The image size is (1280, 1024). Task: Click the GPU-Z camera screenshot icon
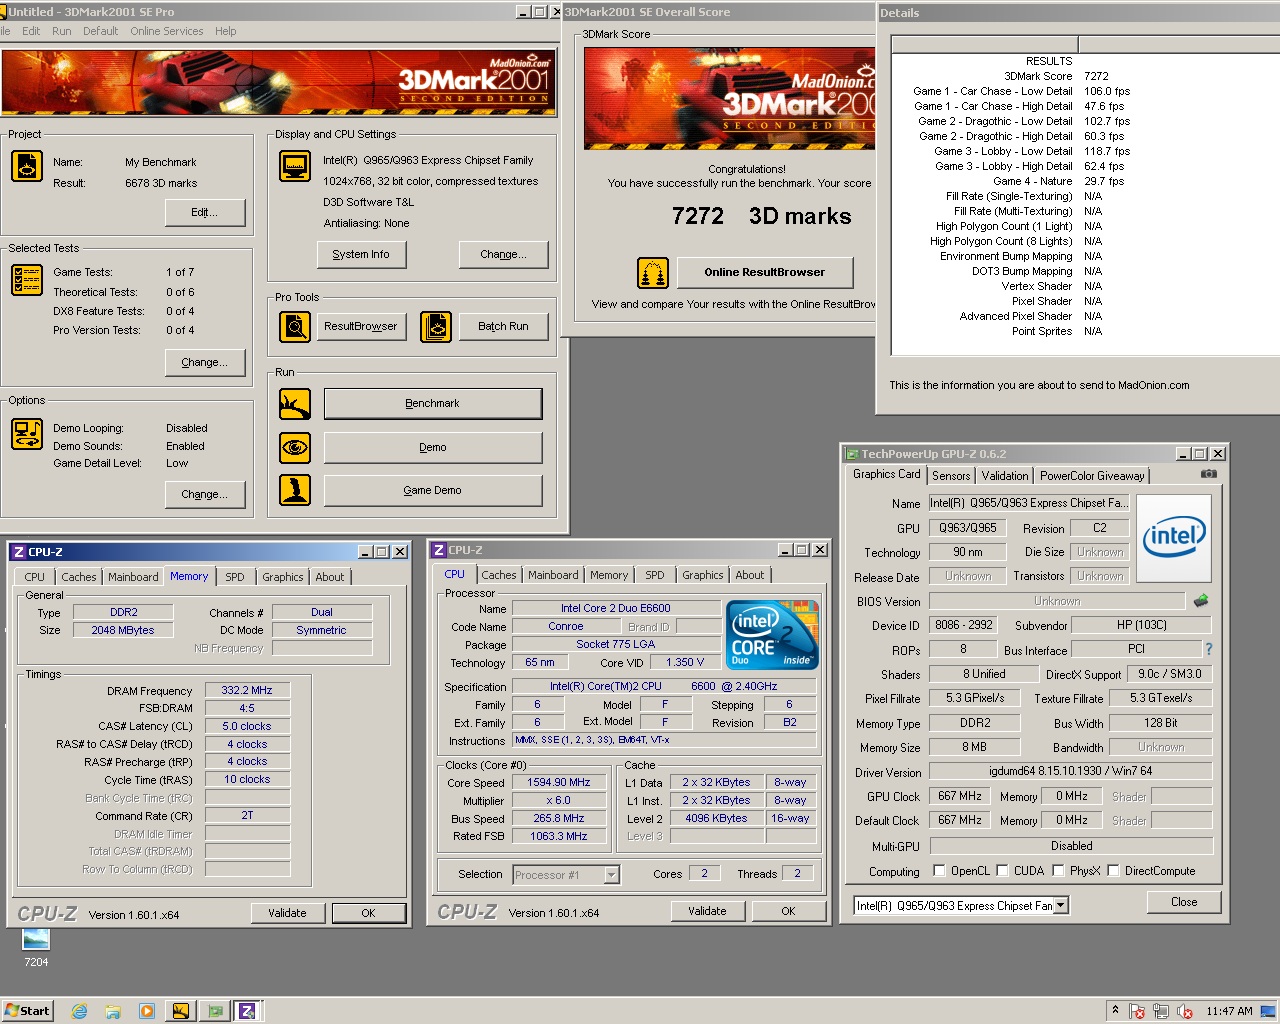tap(1209, 474)
